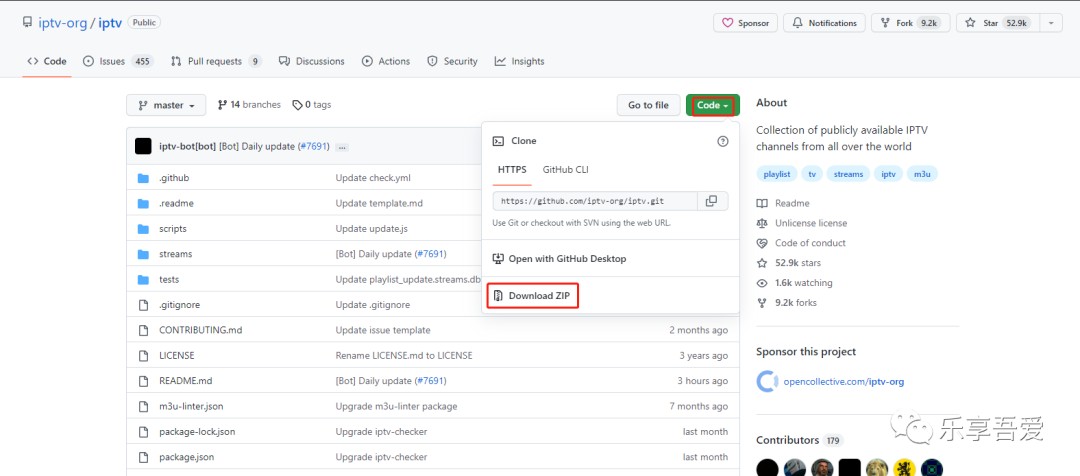This screenshot has width=1080, height=476.
Task: Click the tests folder icon
Action: [143, 280]
